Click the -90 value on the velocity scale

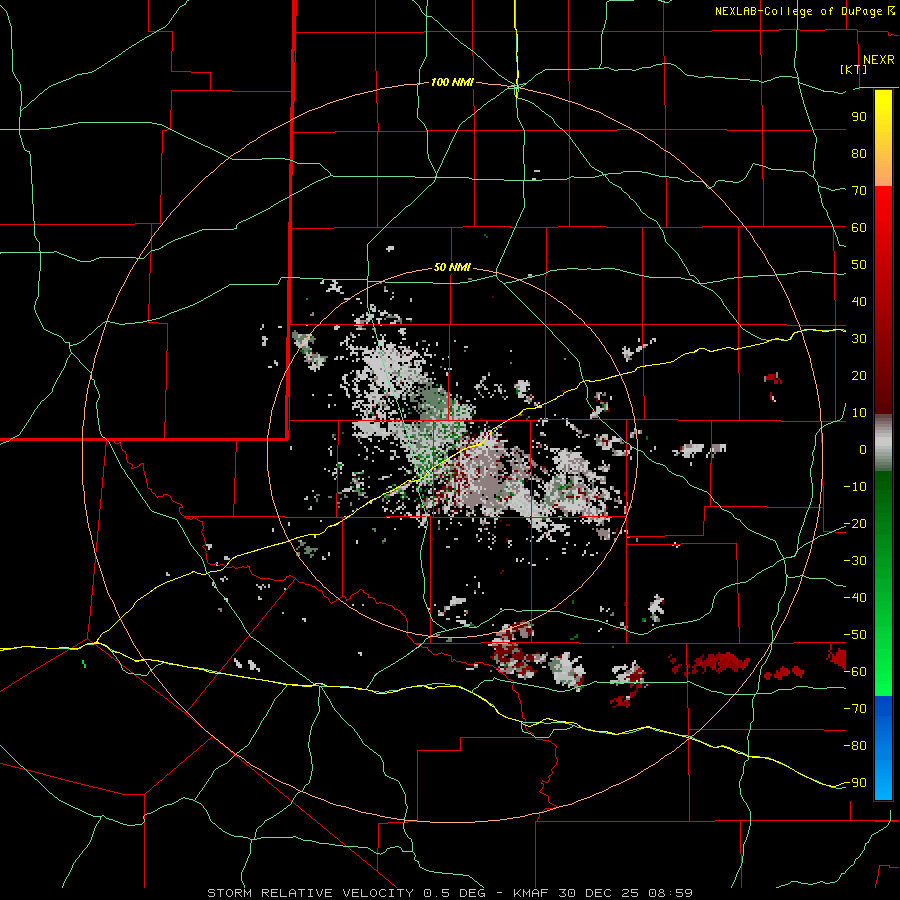[x=855, y=783]
